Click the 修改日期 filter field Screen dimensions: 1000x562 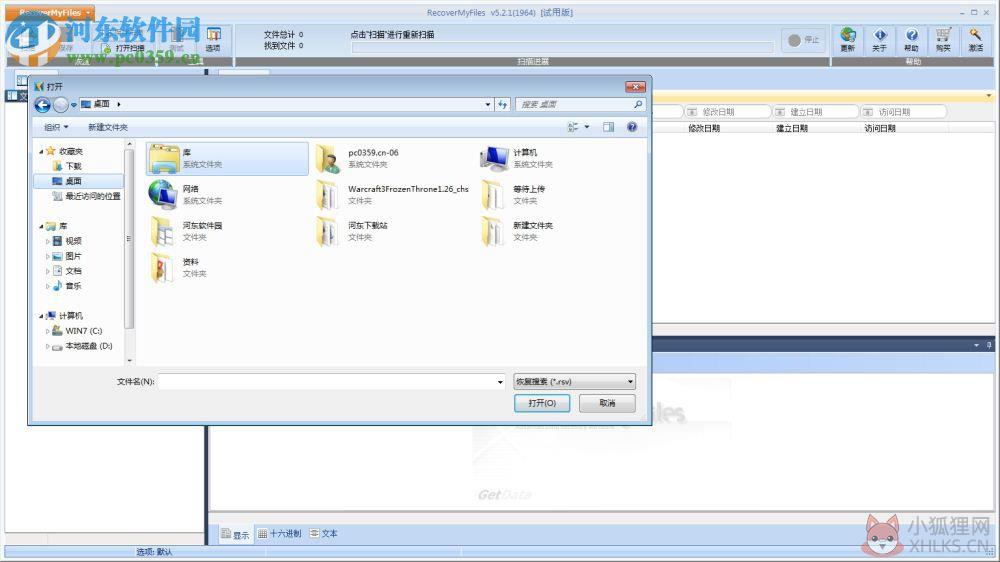[728, 112]
